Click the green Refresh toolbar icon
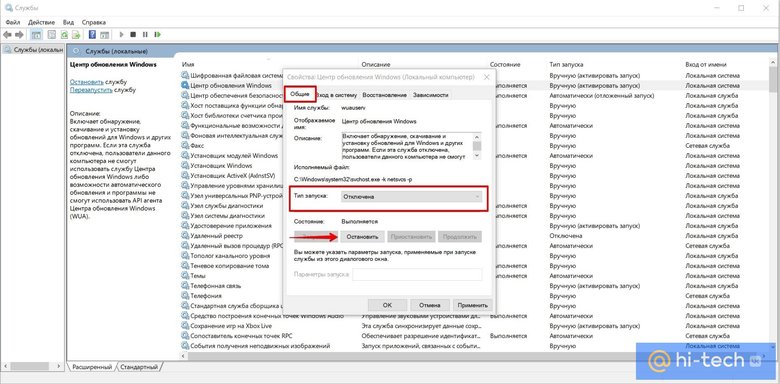This screenshot has width=780, height=384. 64,35
